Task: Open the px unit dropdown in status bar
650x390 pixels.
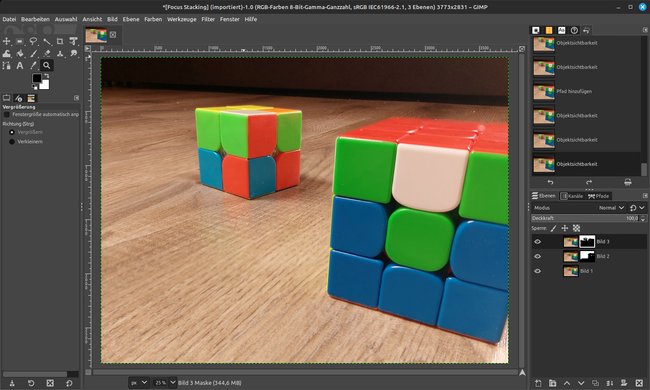Action: [138, 383]
